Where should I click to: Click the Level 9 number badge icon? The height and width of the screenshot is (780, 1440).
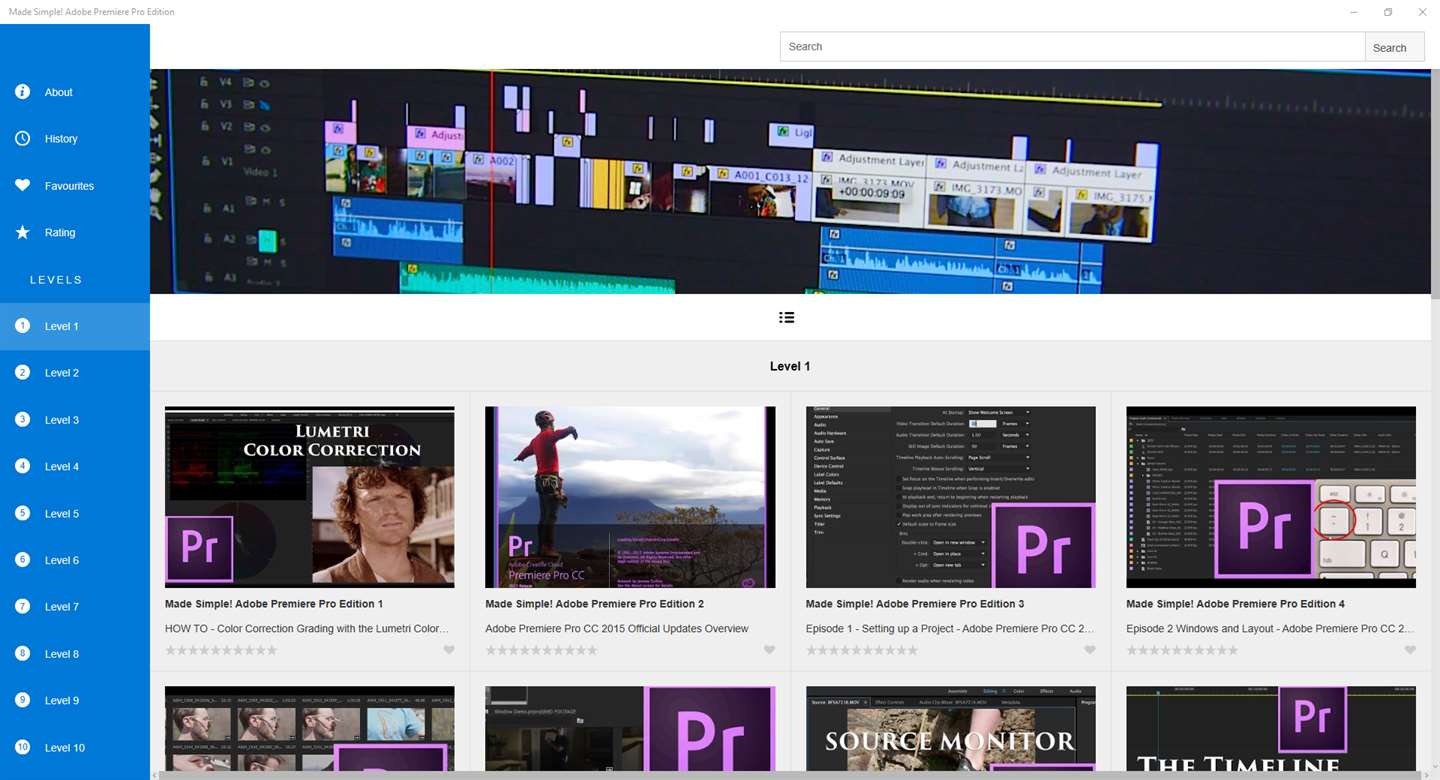pos(22,701)
